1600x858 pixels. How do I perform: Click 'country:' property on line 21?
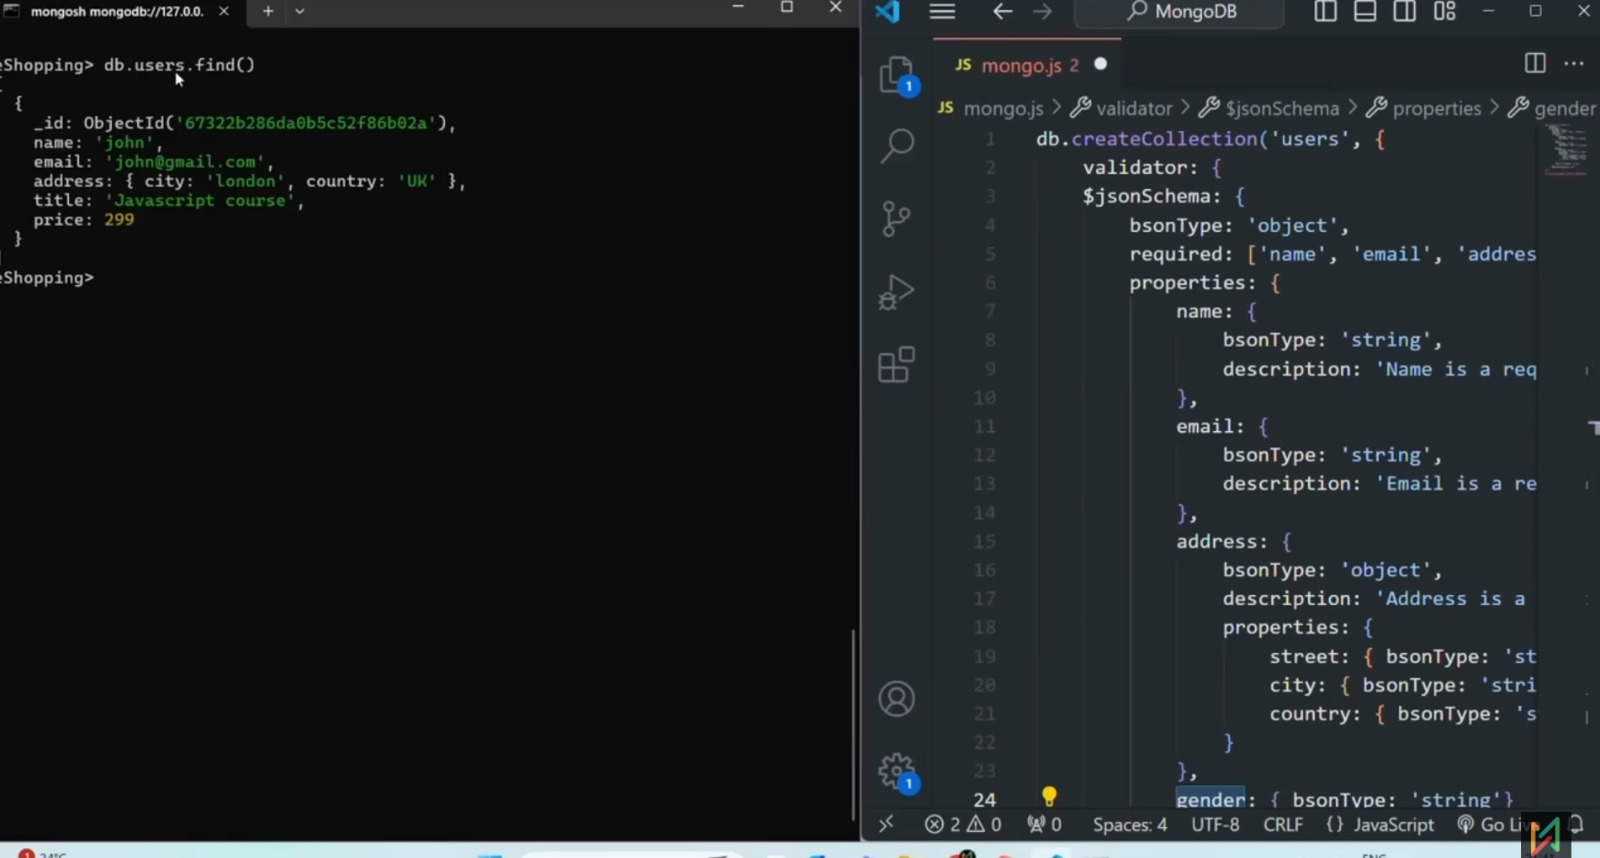click(x=1315, y=714)
